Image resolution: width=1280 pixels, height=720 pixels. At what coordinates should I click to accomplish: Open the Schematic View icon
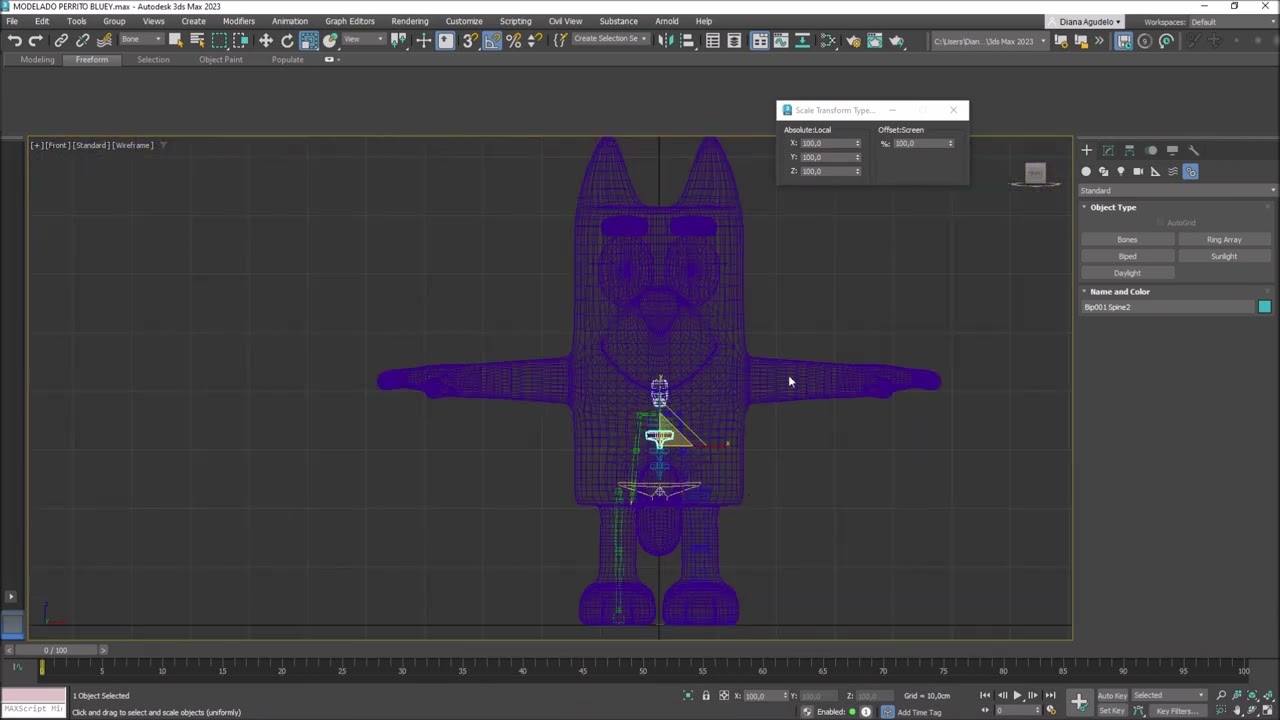(828, 40)
